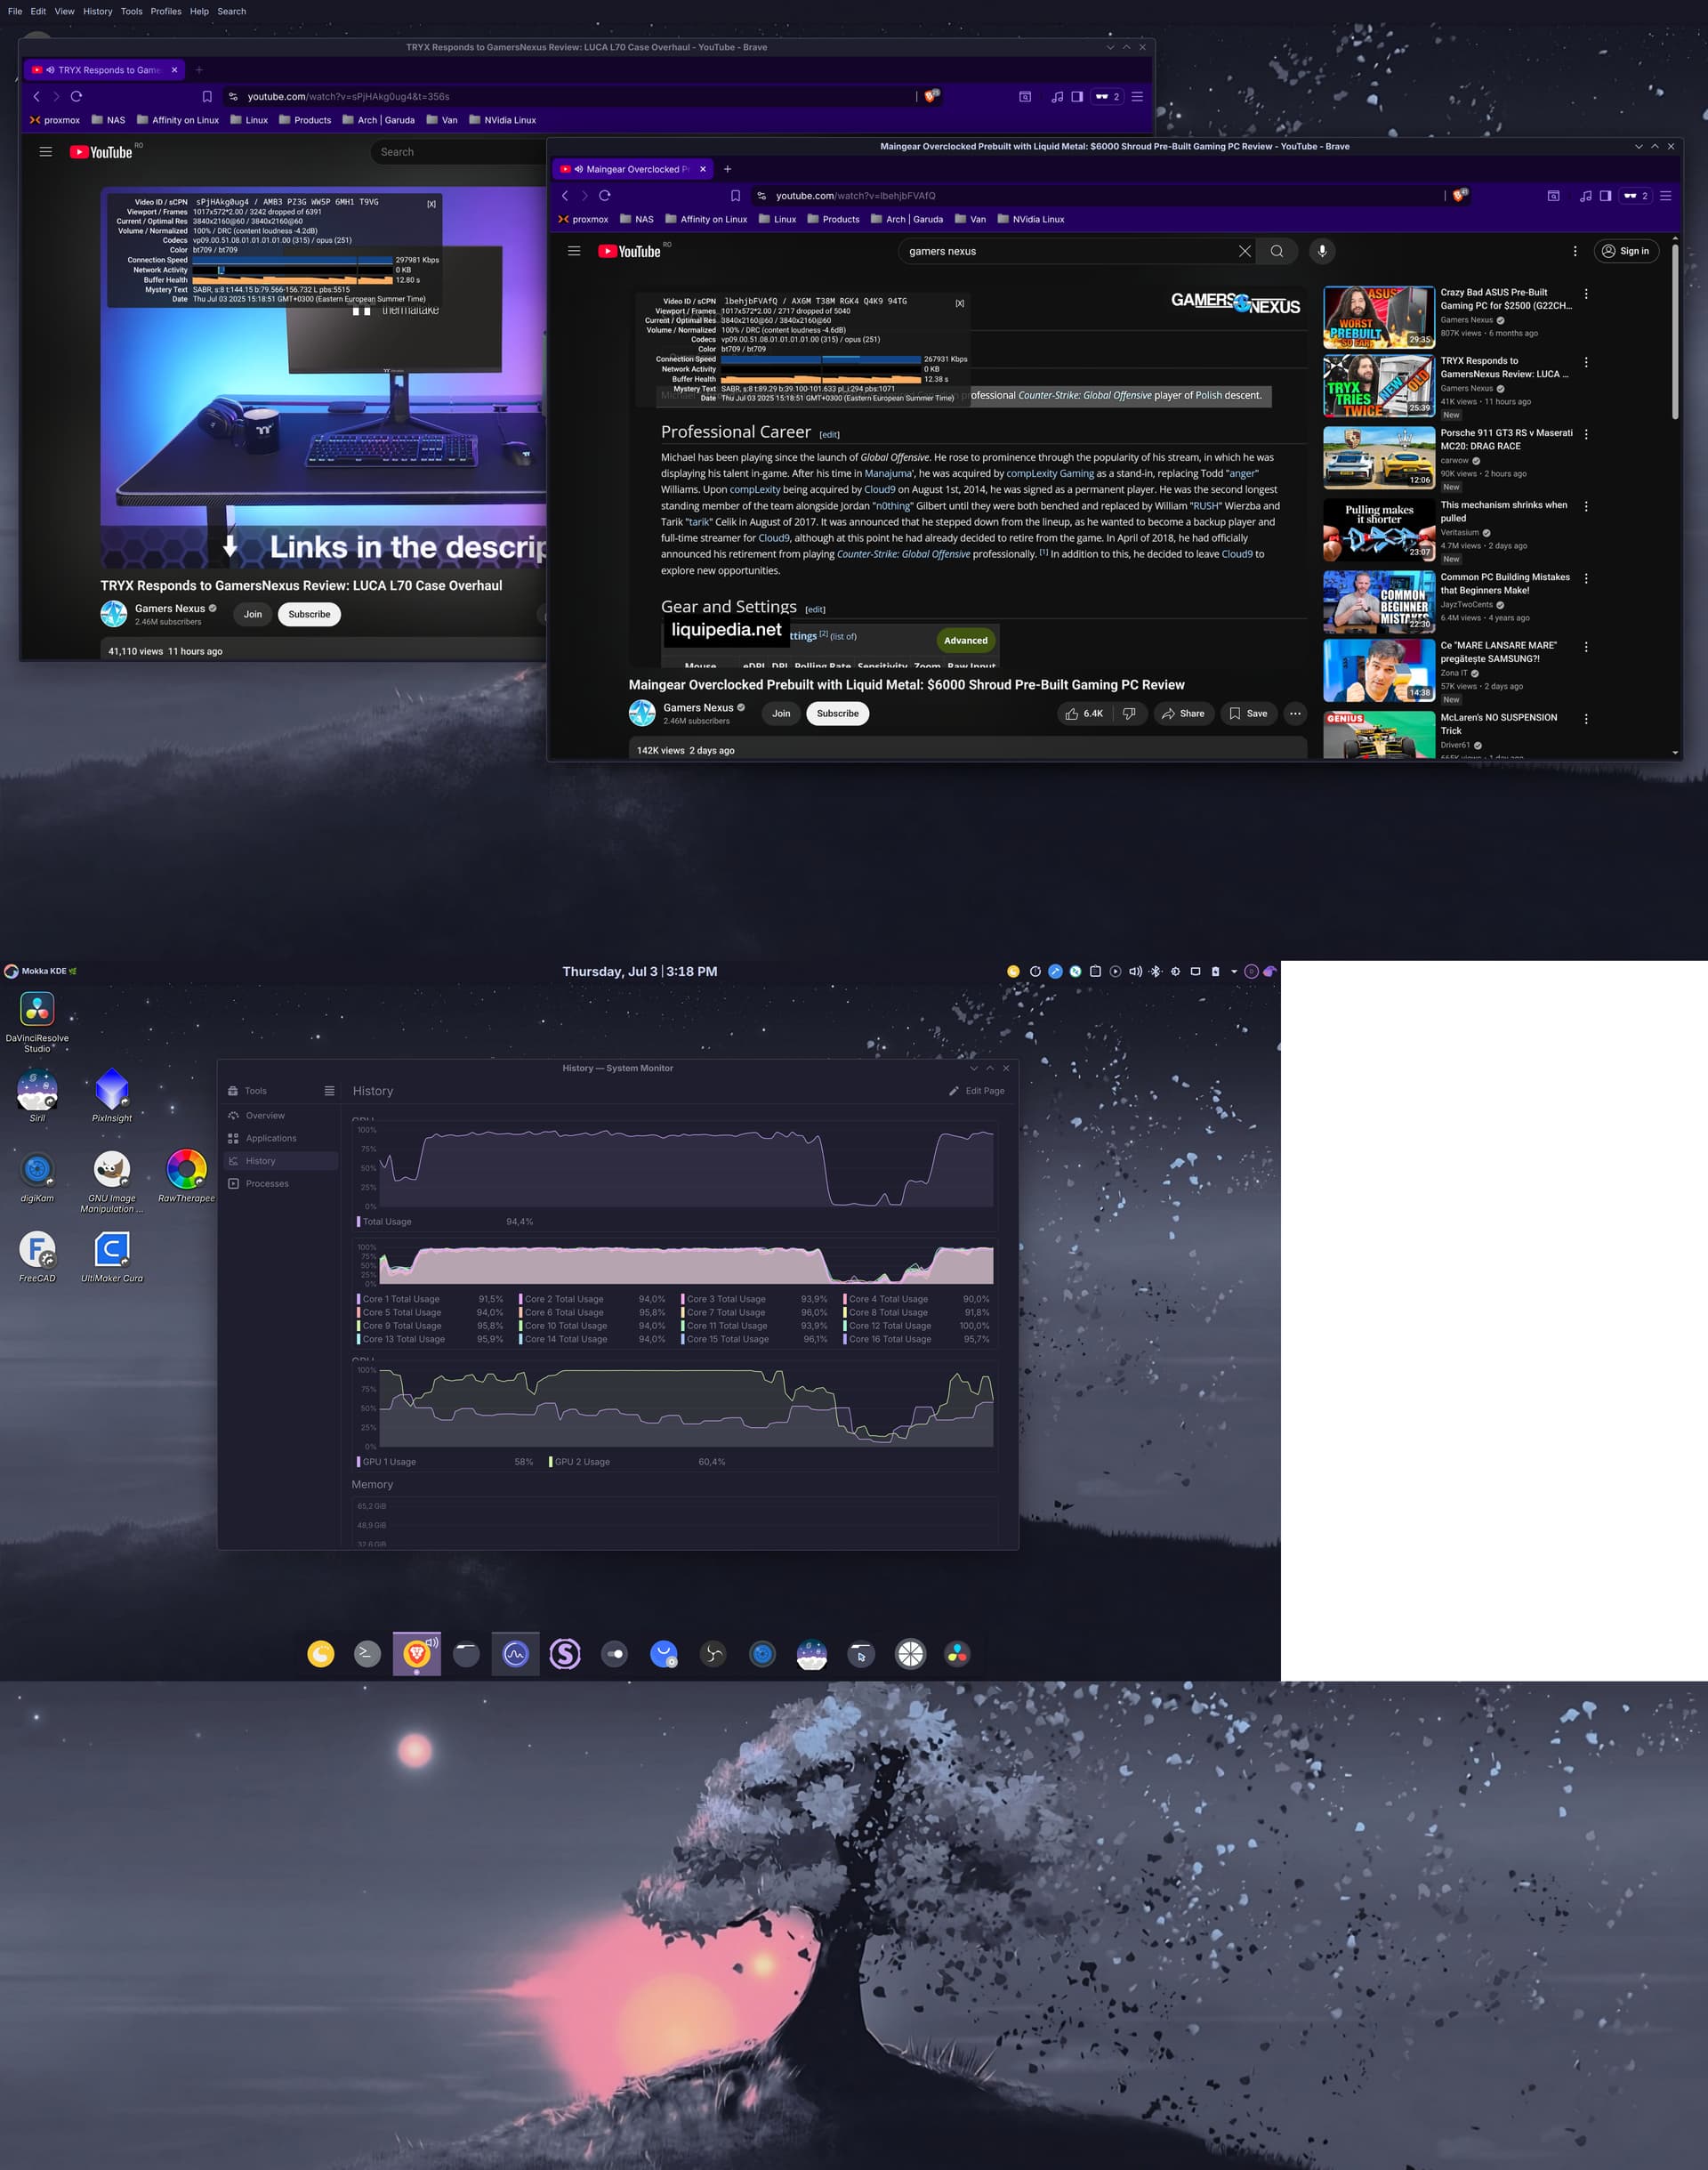Open more actions ellipsis next to Save
This screenshot has height=2170, width=1708.
(x=1295, y=713)
